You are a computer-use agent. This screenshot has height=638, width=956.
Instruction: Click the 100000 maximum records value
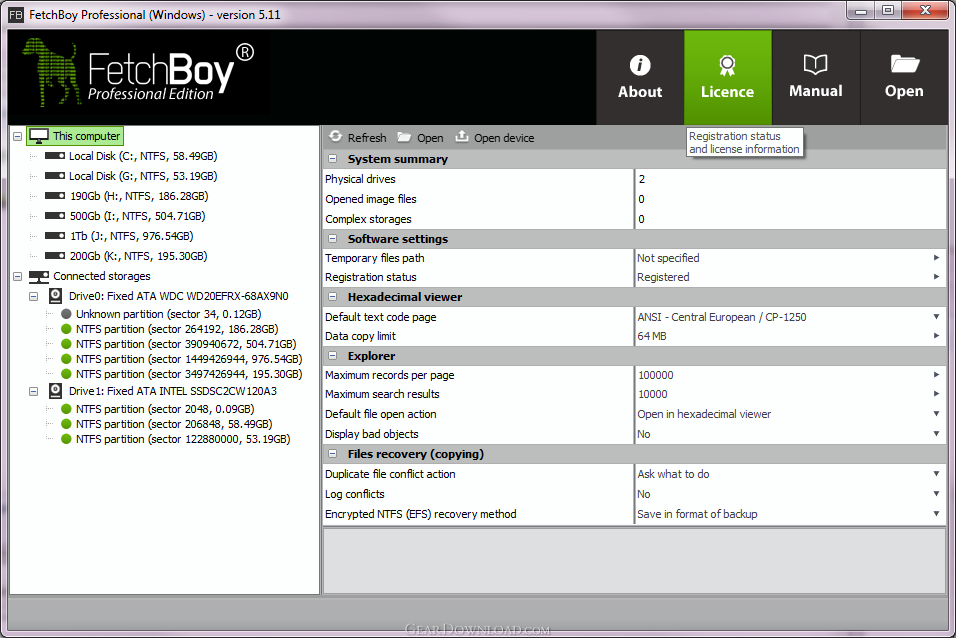tap(655, 375)
